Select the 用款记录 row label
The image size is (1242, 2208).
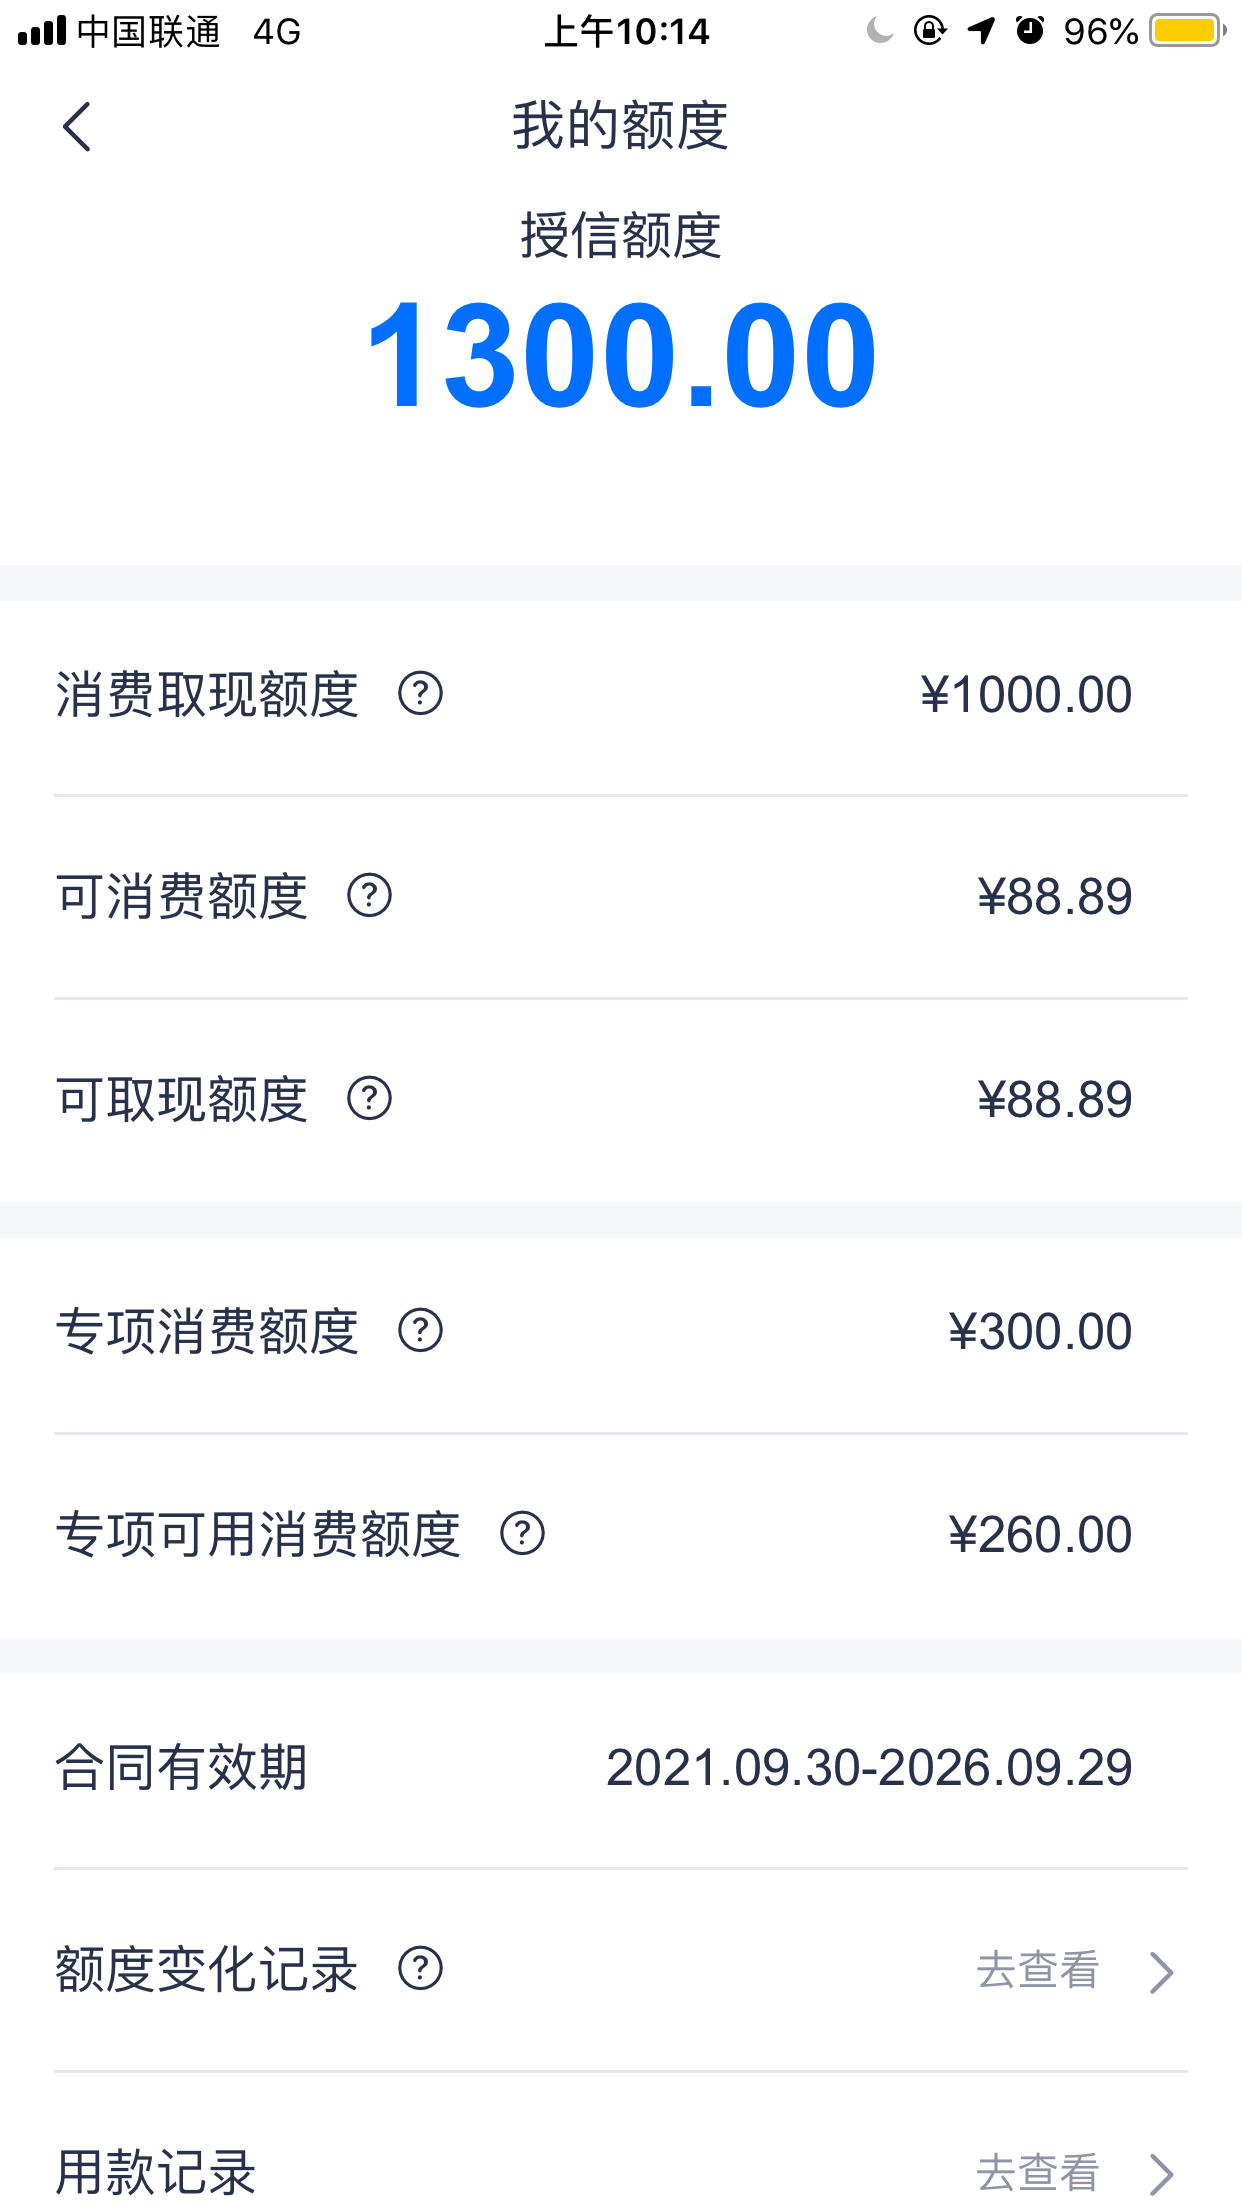click(x=156, y=2172)
